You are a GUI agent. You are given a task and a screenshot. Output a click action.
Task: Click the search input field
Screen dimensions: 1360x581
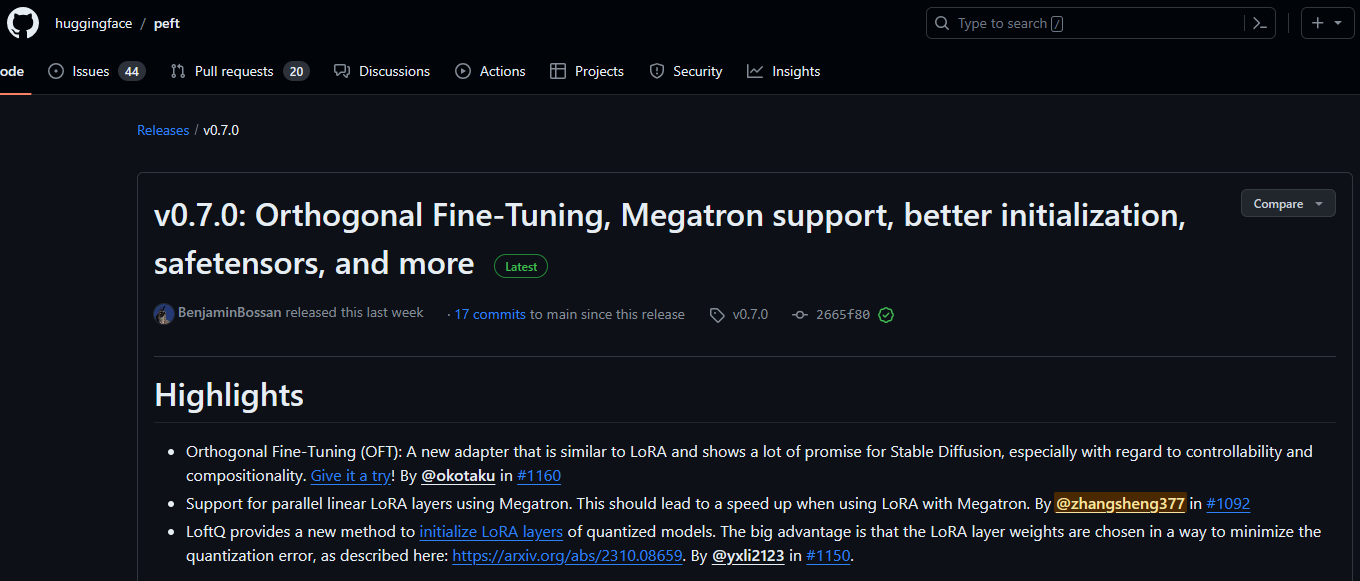pos(1101,23)
